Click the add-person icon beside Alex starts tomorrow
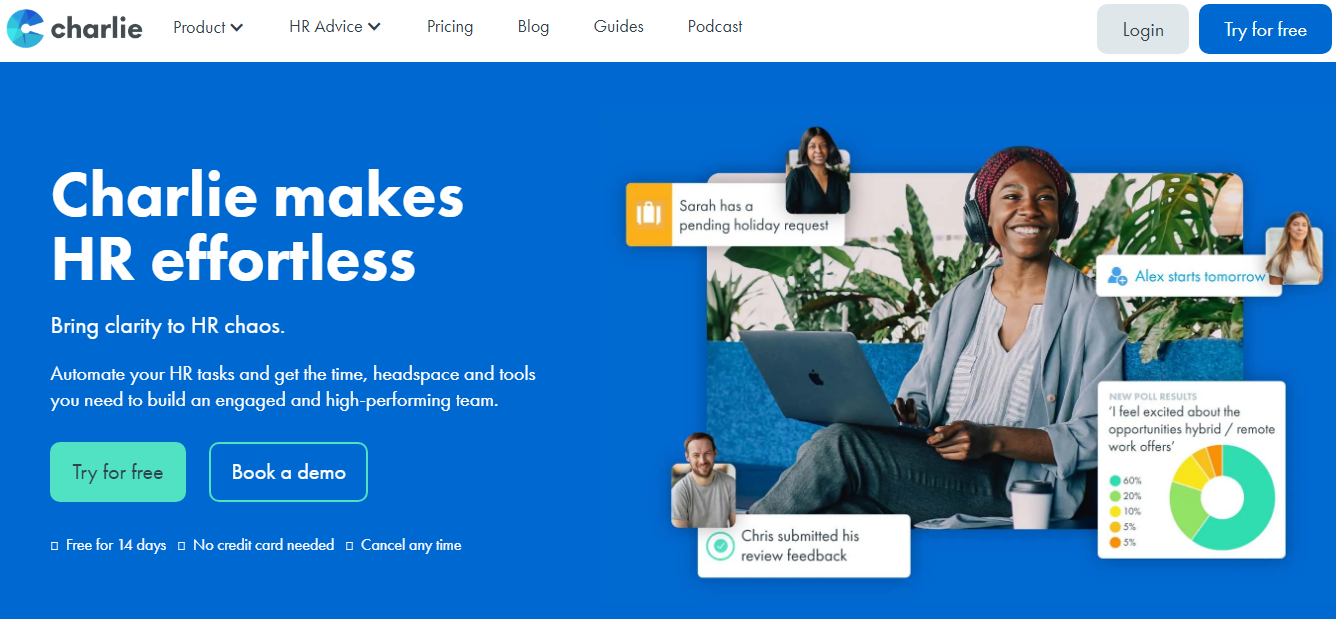The image size is (1336, 619). [x=1117, y=276]
